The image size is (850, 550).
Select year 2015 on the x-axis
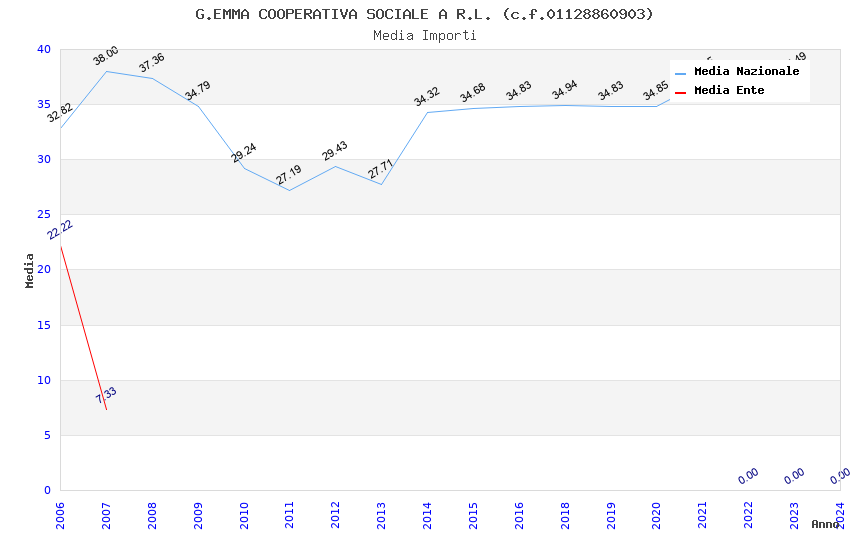tap(473, 515)
